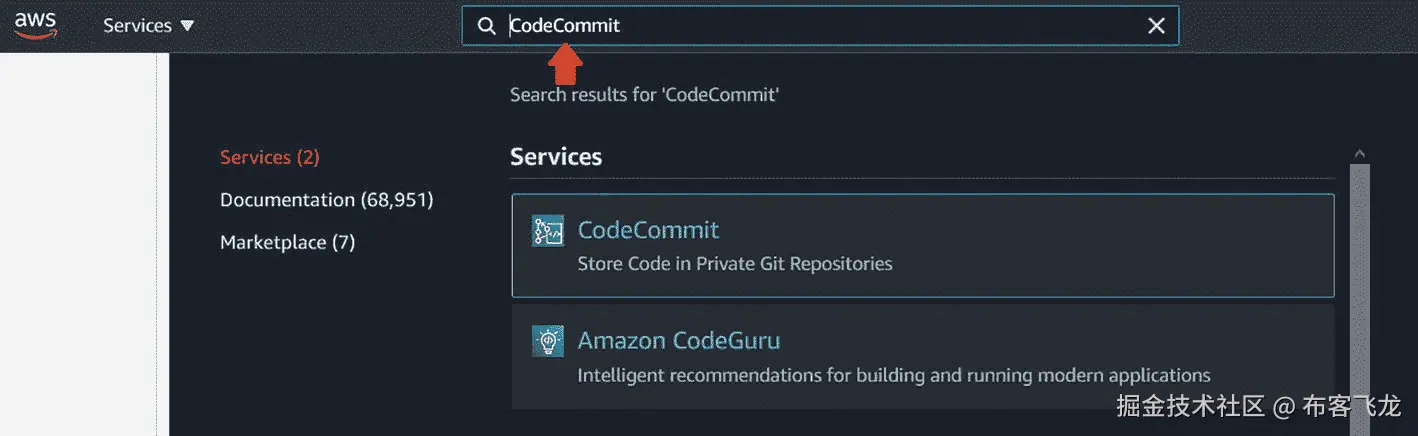The image size is (1418, 436).
Task: Open the Amazon CodeGuru link
Action: pos(679,341)
